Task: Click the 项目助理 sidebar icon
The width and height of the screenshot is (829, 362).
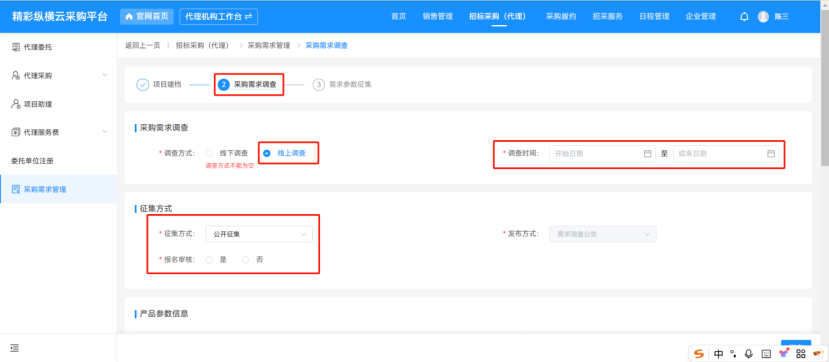Action: pyautogui.click(x=16, y=104)
